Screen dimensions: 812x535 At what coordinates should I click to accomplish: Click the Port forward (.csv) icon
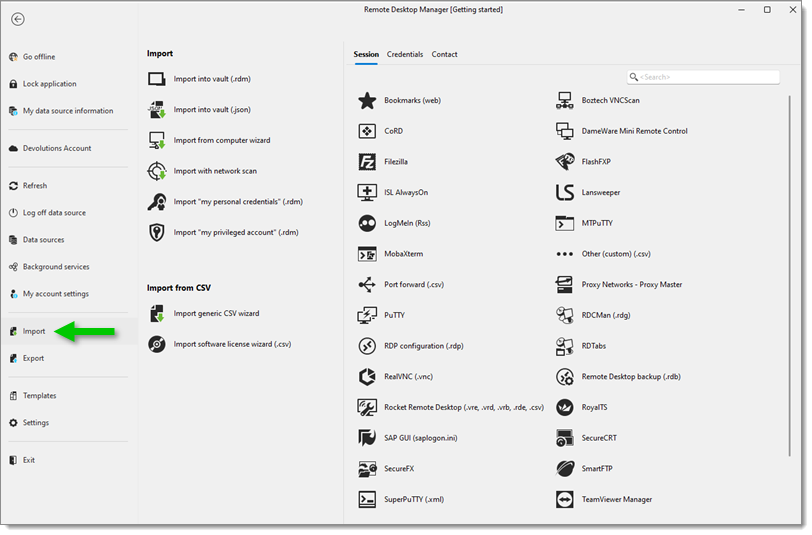367,284
